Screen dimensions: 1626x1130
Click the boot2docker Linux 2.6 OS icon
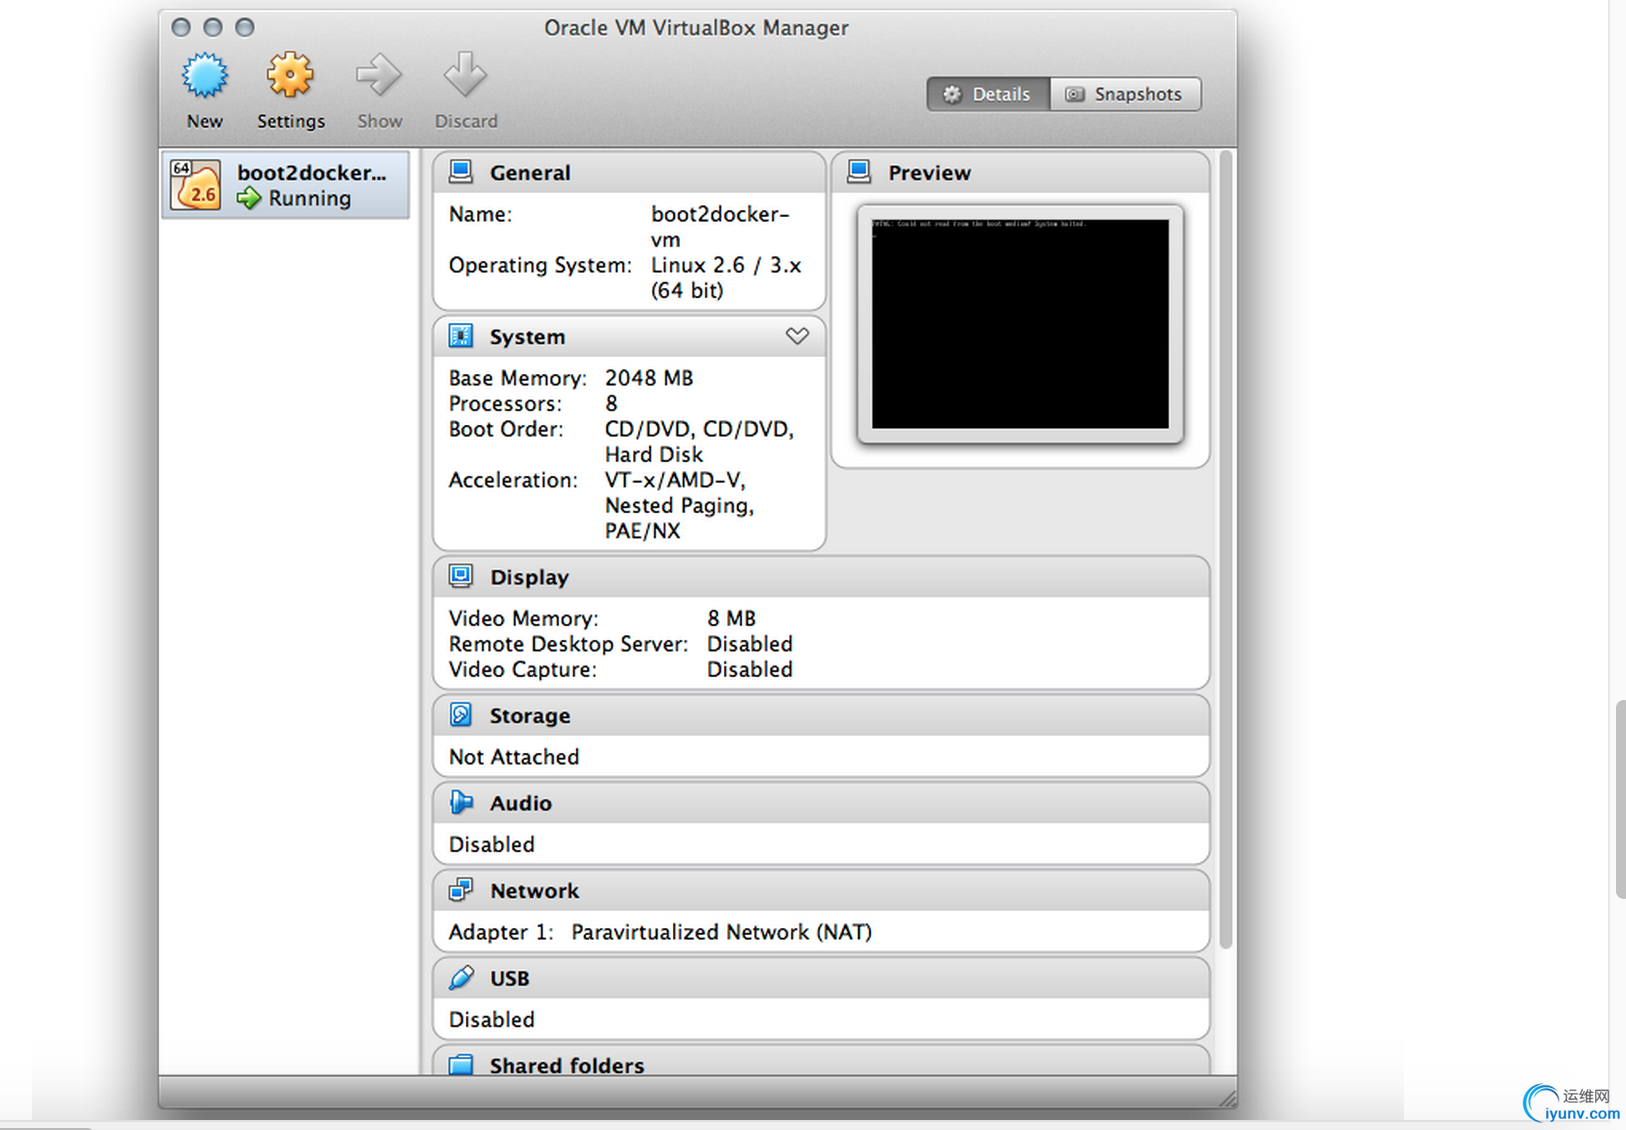pos(195,185)
